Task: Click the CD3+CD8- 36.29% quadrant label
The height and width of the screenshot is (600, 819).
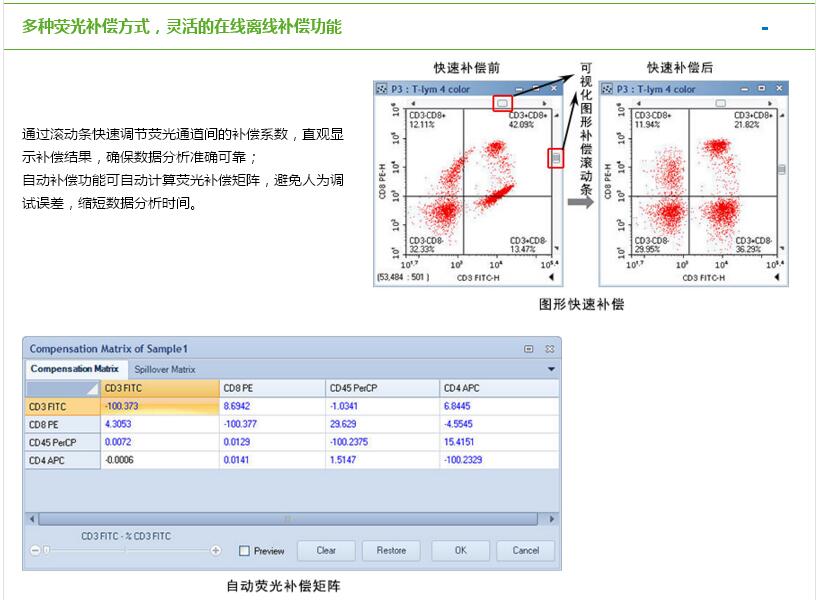Action: [x=753, y=245]
